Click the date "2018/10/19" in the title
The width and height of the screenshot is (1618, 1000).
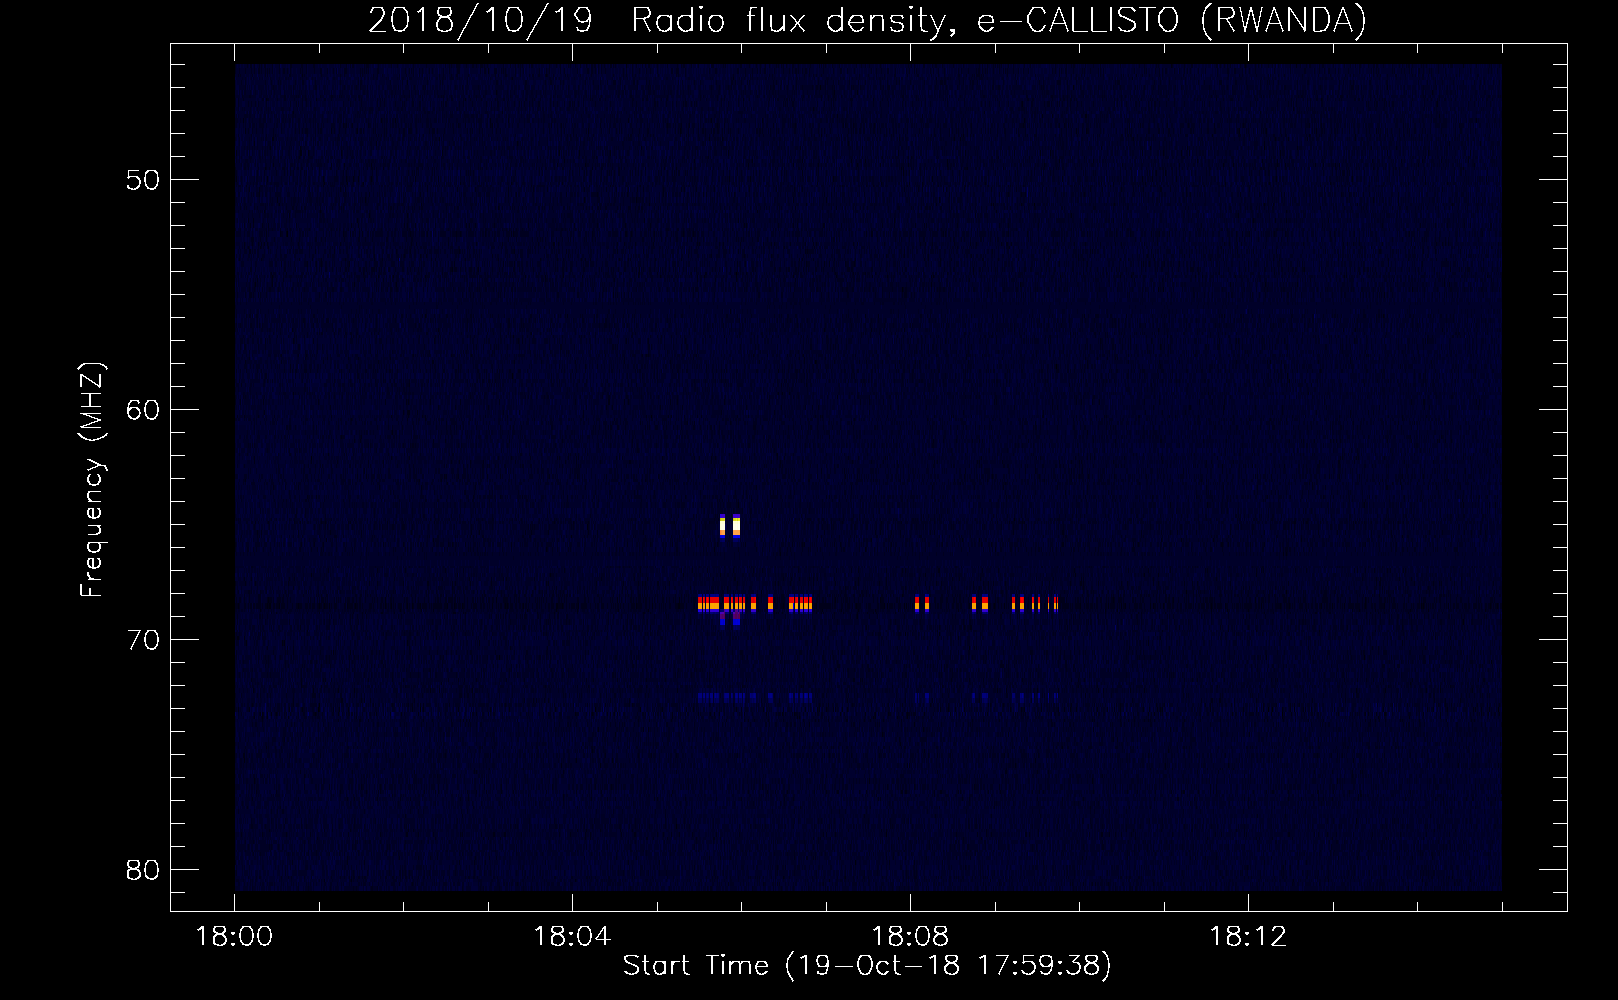(x=480, y=21)
